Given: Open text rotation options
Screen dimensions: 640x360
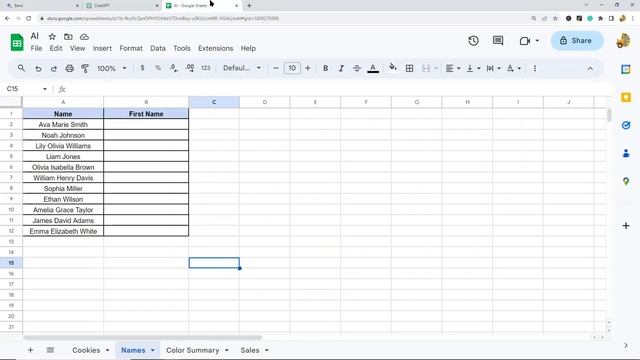Looking at the screenshot, I should (x=513, y=68).
